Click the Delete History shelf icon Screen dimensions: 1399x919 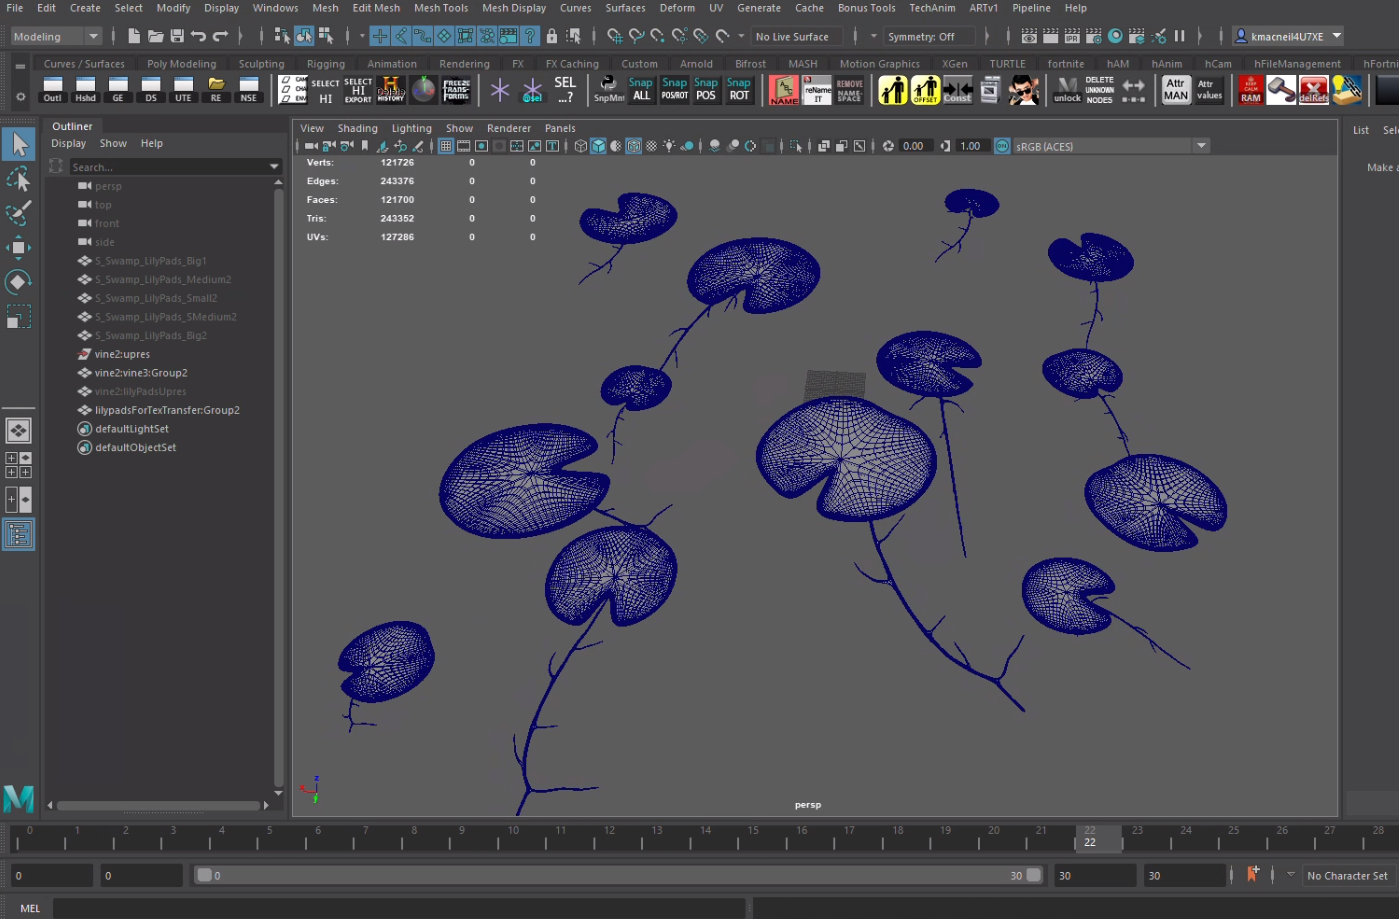click(390, 90)
